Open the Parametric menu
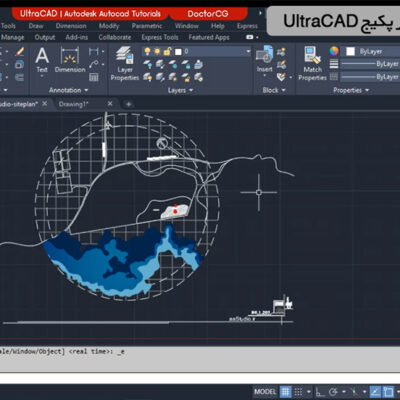The image size is (400, 400). pyautogui.click(x=147, y=26)
